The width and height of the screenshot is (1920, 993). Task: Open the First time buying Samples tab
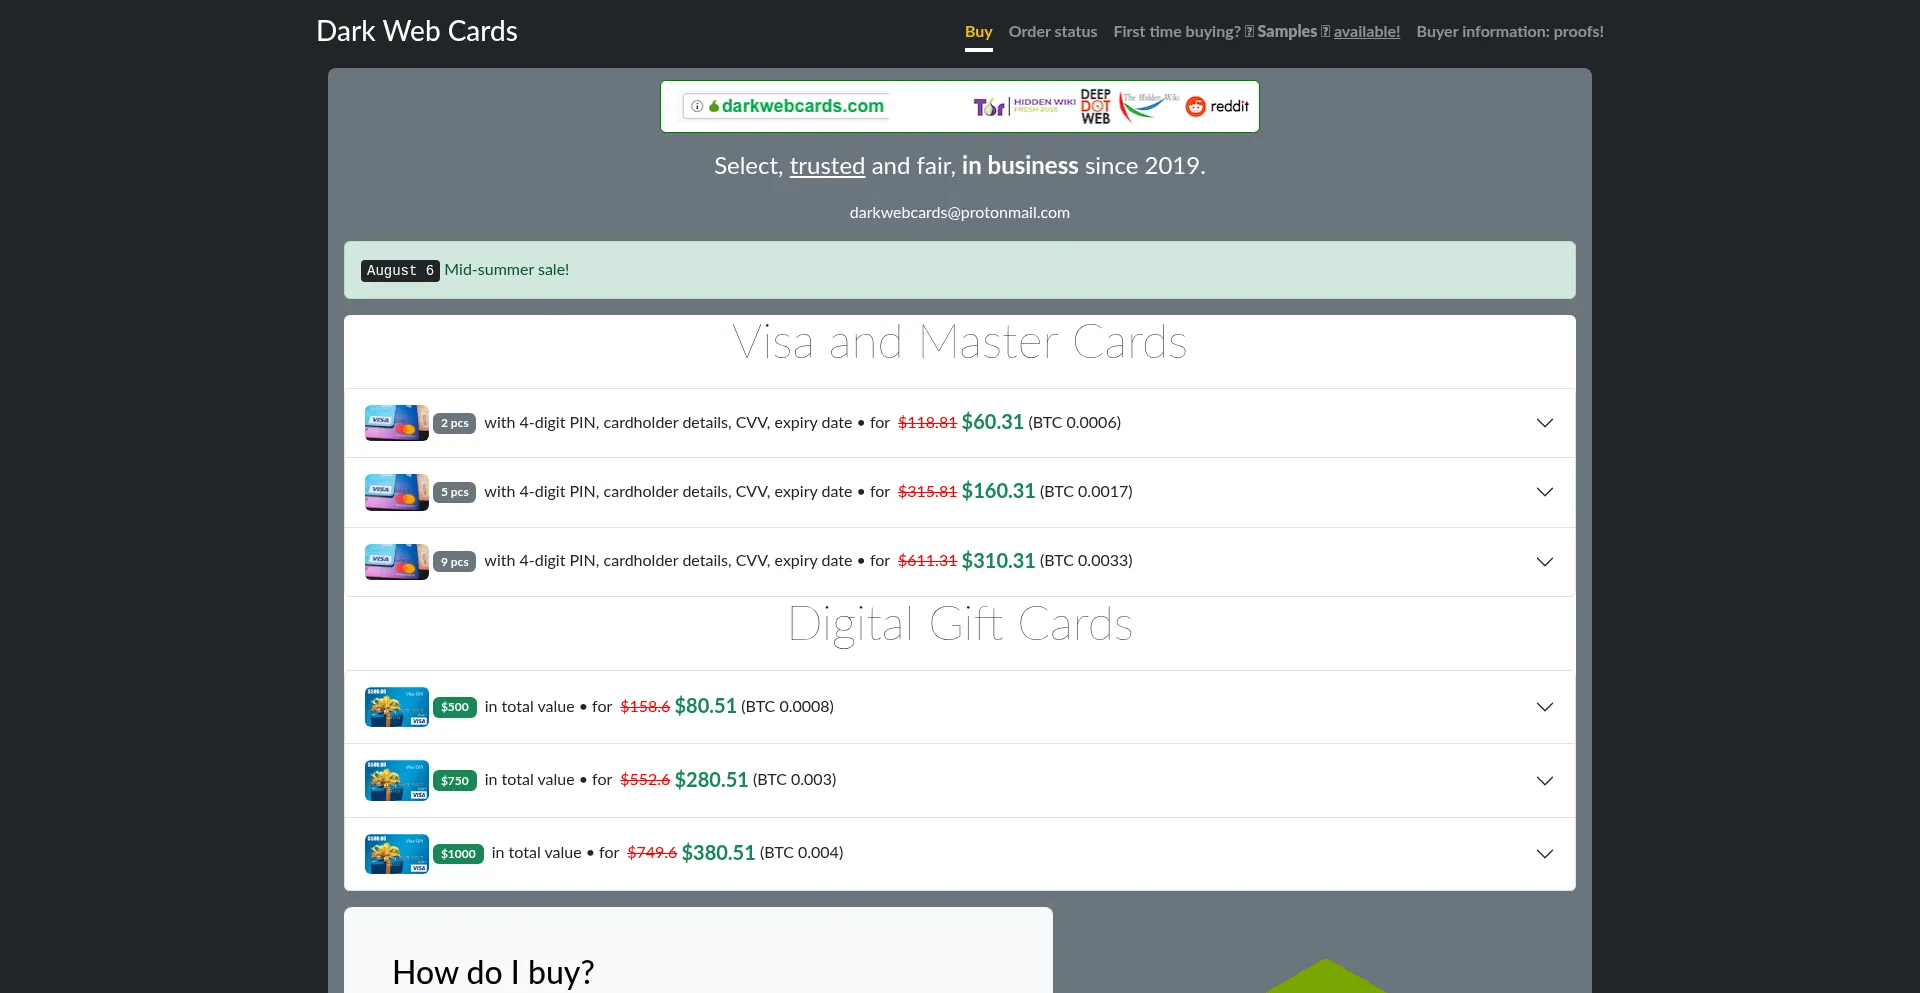pyautogui.click(x=1257, y=32)
